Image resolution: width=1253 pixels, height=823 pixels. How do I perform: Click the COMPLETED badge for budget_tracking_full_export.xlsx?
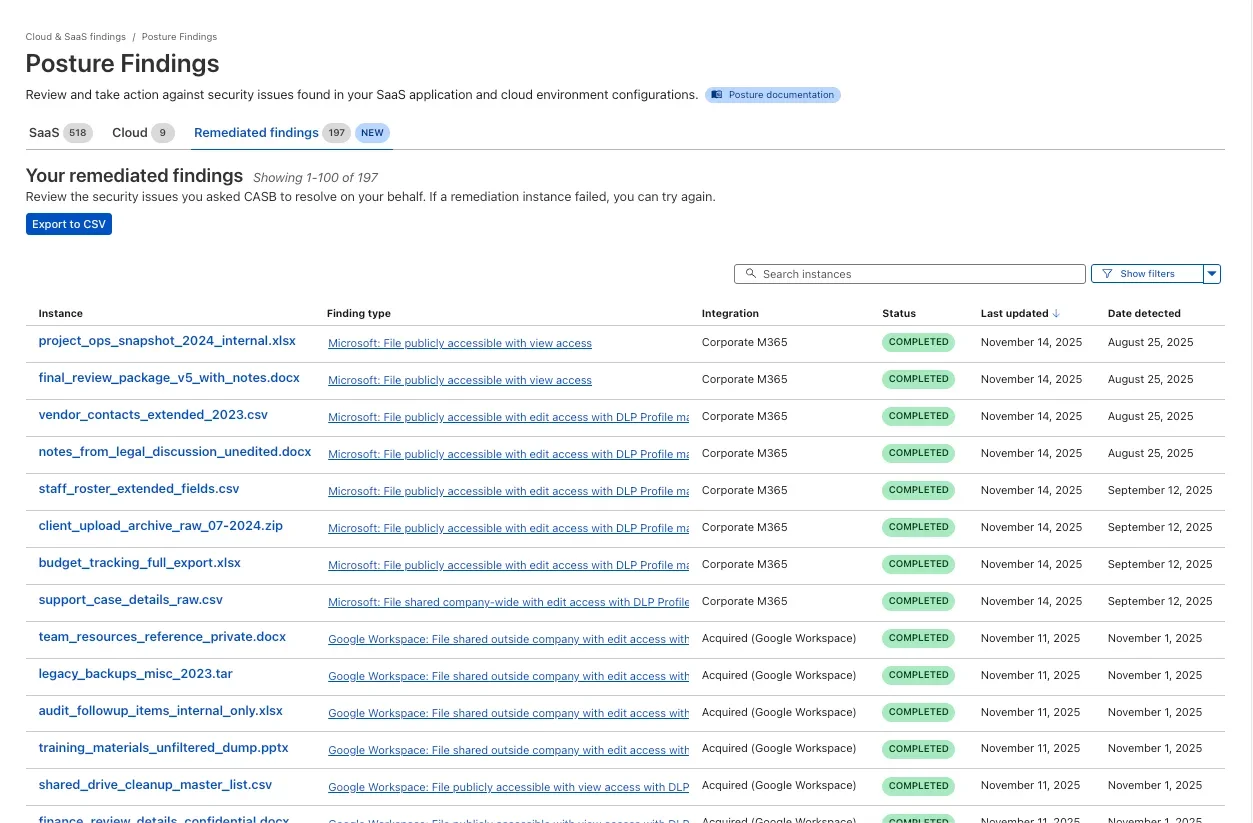918,563
